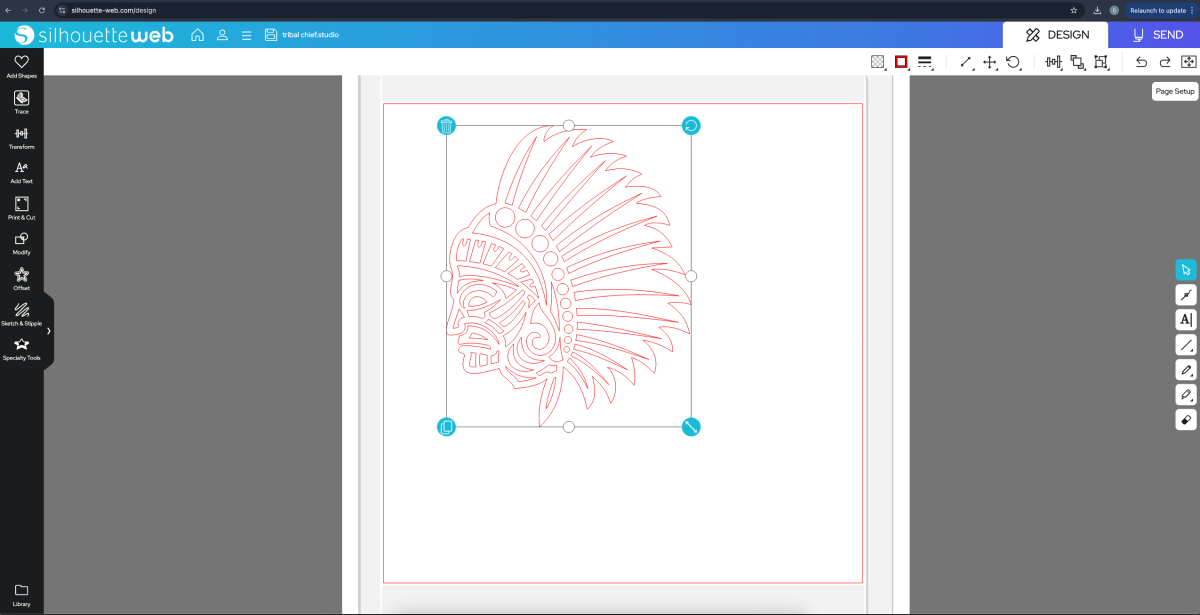Open the rotate options tool
1200x615 pixels.
pos(1013,62)
